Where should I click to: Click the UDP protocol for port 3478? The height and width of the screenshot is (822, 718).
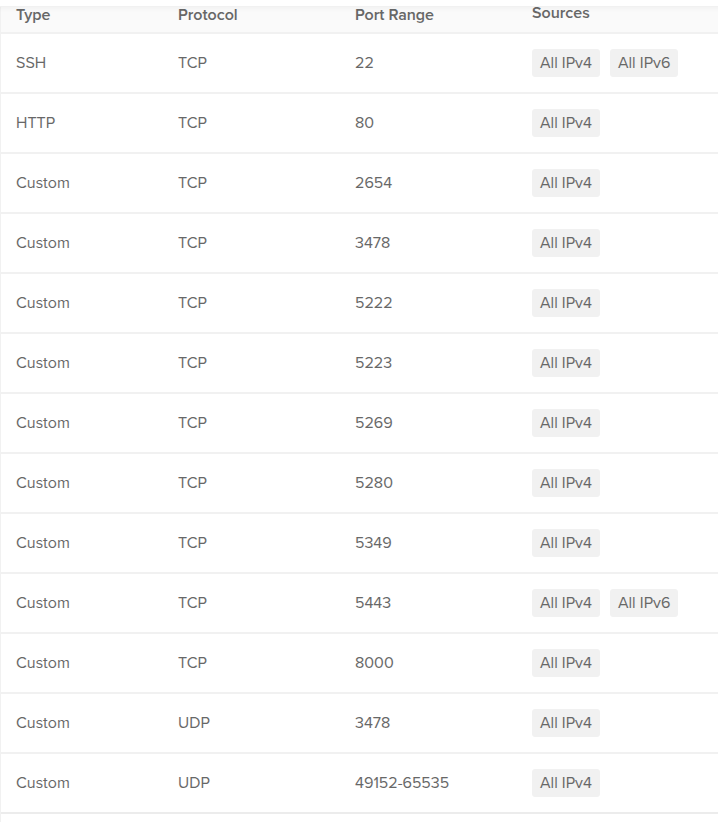point(194,723)
